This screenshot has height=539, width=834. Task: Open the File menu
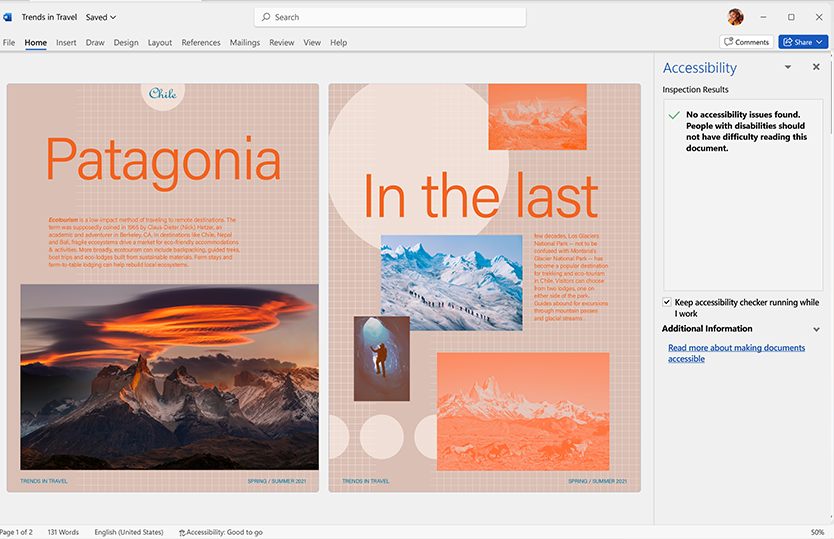point(9,43)
